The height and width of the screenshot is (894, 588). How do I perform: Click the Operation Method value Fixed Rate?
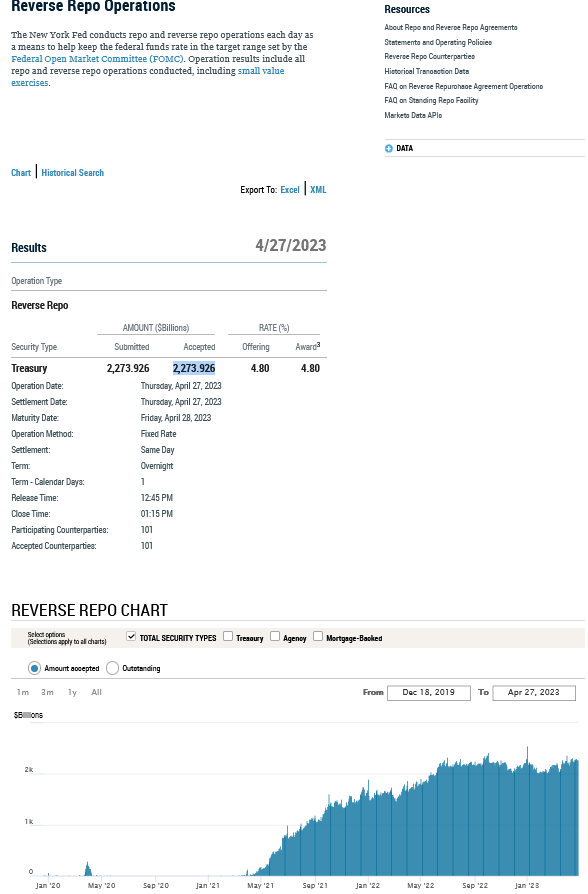point(159,434)
